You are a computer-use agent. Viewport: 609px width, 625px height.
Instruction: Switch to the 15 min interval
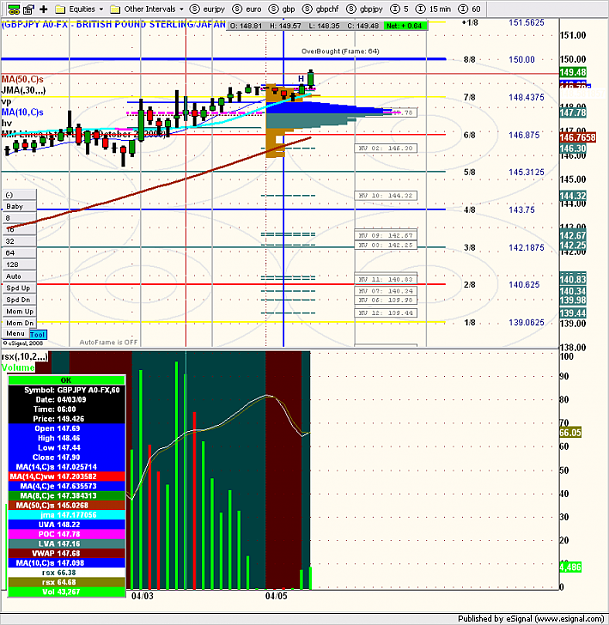coord(433,9)
